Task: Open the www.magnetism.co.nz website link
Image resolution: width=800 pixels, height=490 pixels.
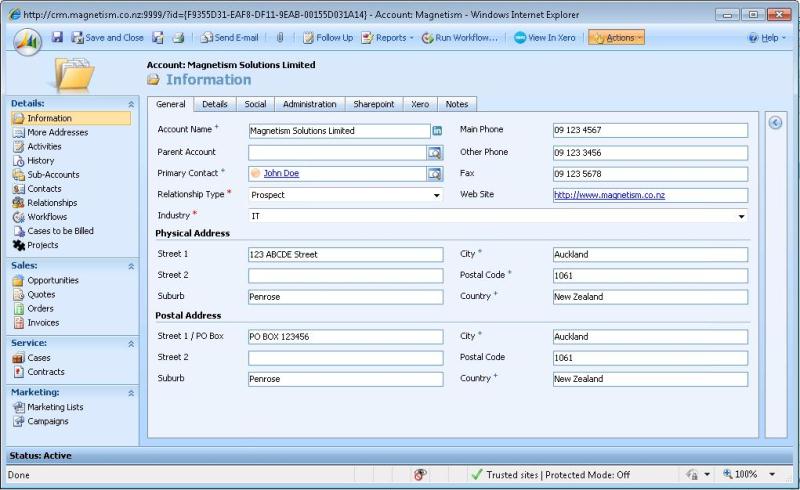Action: (x=609, y=195)
